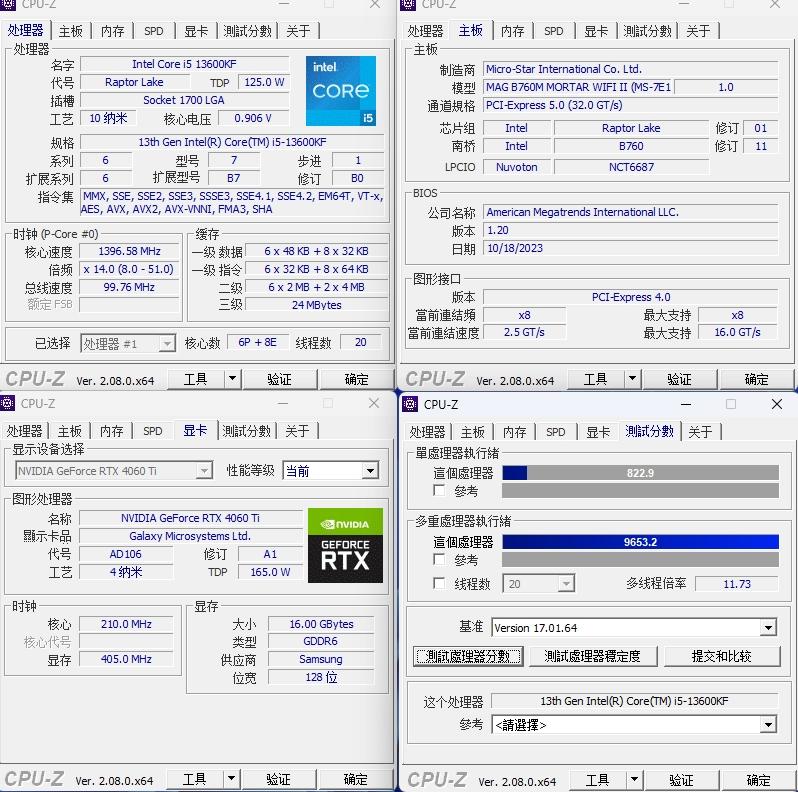Enable 參考 checkbox under multi-thread score
The image size is (798, 792).
[440, 560]
